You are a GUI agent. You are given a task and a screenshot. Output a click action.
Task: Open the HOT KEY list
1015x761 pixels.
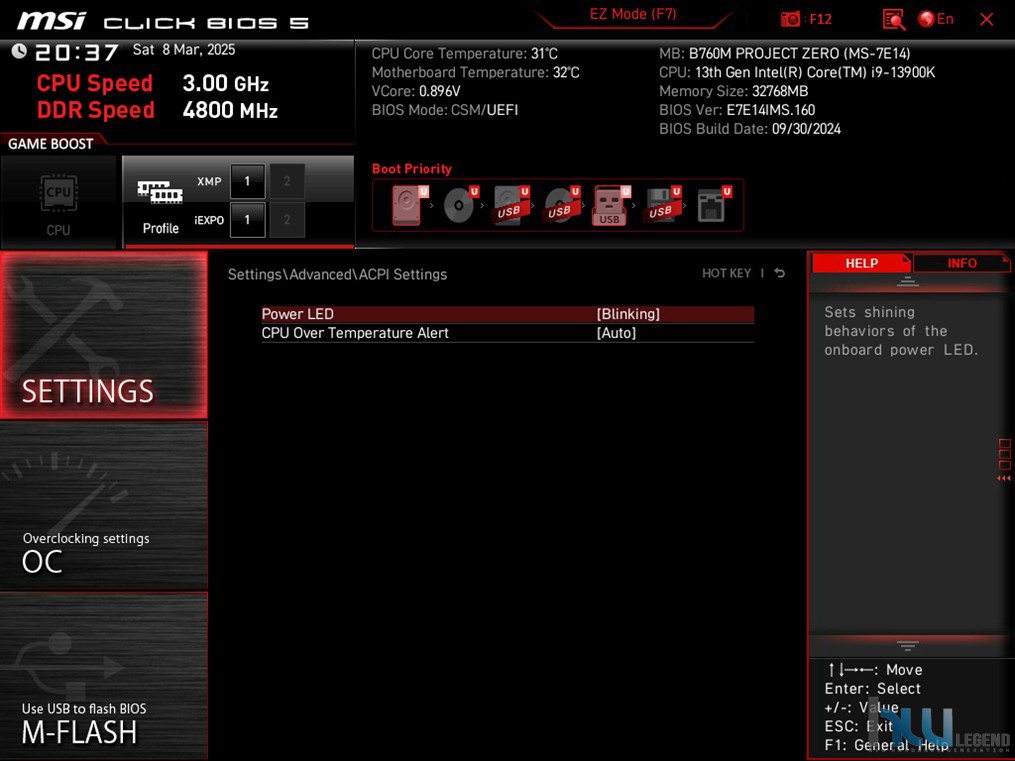tap(726, 273)
